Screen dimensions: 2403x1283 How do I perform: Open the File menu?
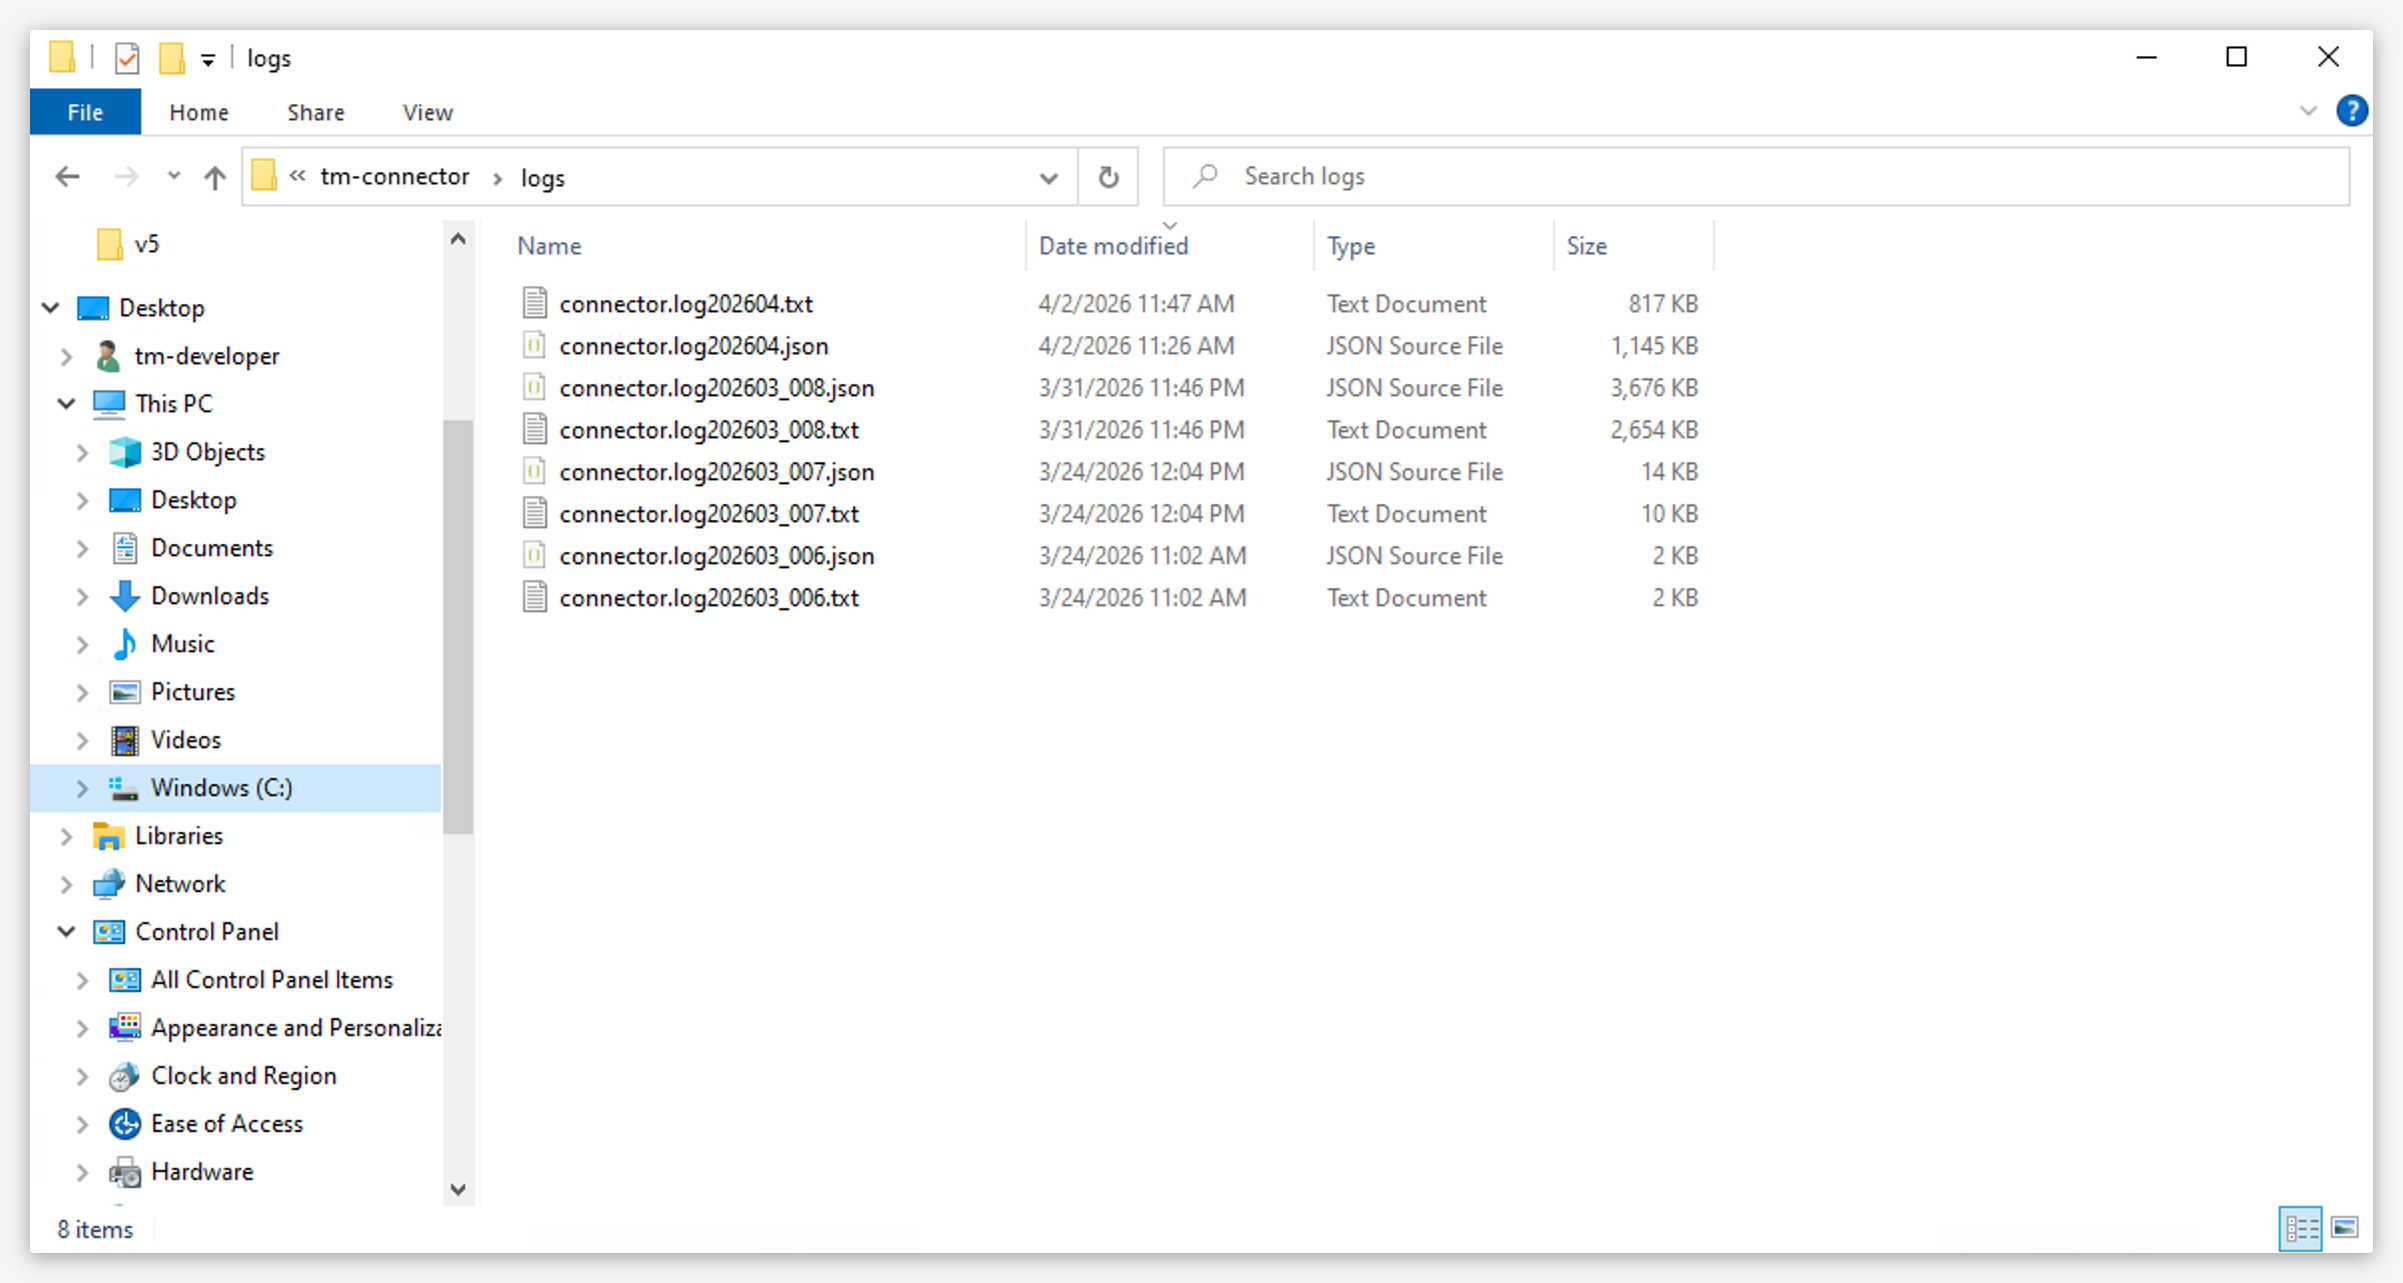84,111
